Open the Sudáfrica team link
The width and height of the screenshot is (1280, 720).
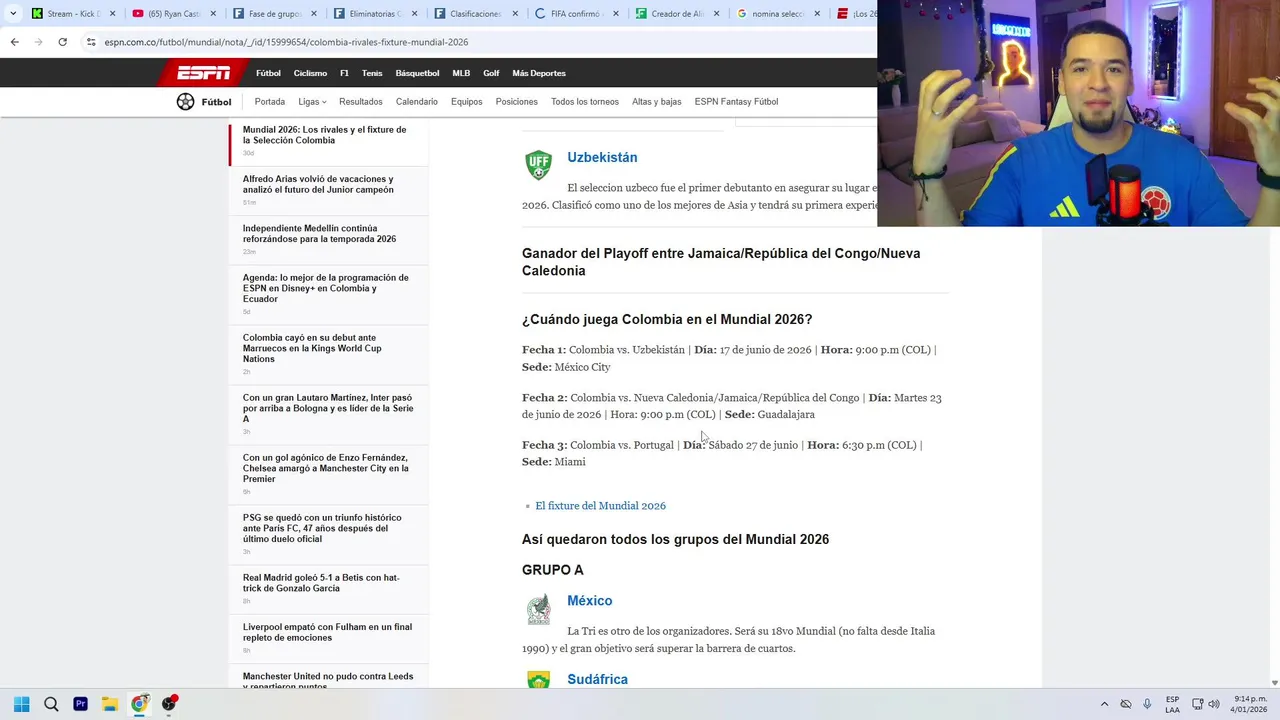click(598, 680)
